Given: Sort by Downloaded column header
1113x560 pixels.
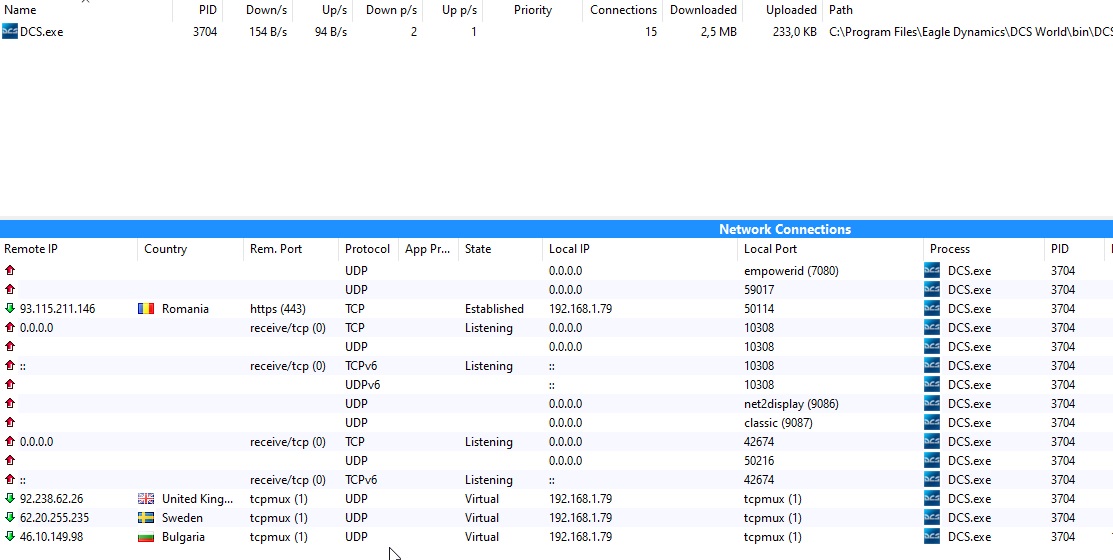Looking at the screenshot, I should point(703,10).
